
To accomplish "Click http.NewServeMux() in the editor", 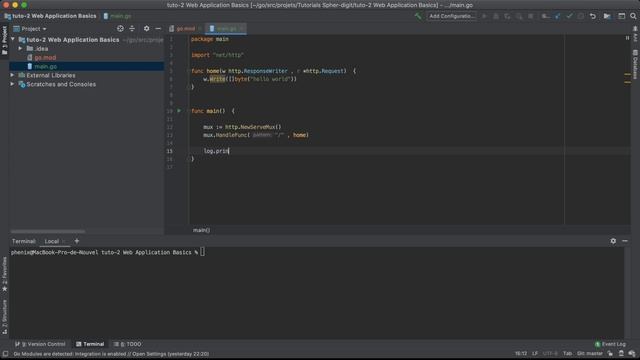I will [x=253, y=127].
